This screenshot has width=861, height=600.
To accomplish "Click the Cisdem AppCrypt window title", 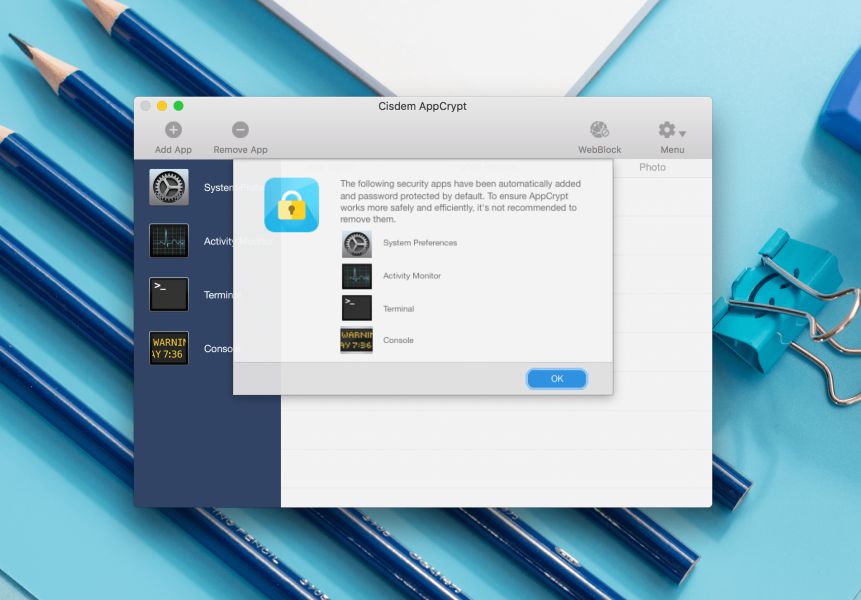I will [422, 106].
